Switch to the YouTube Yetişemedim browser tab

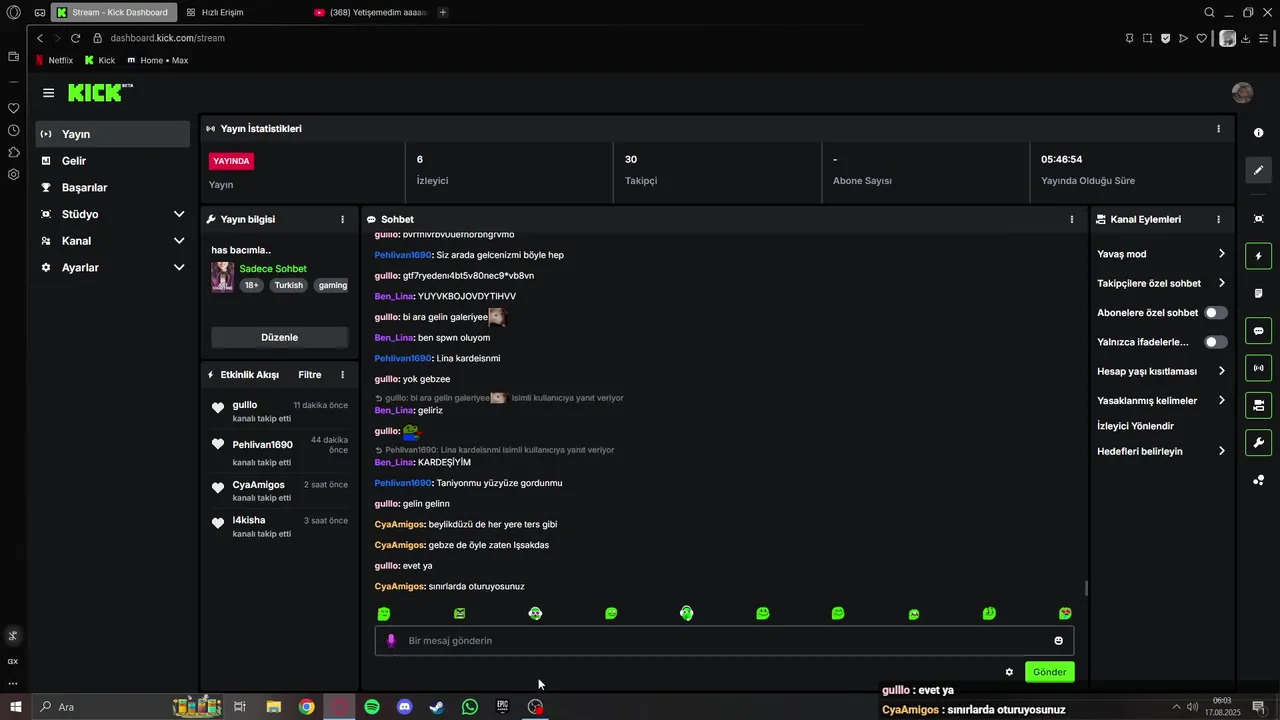click(370, 12)
